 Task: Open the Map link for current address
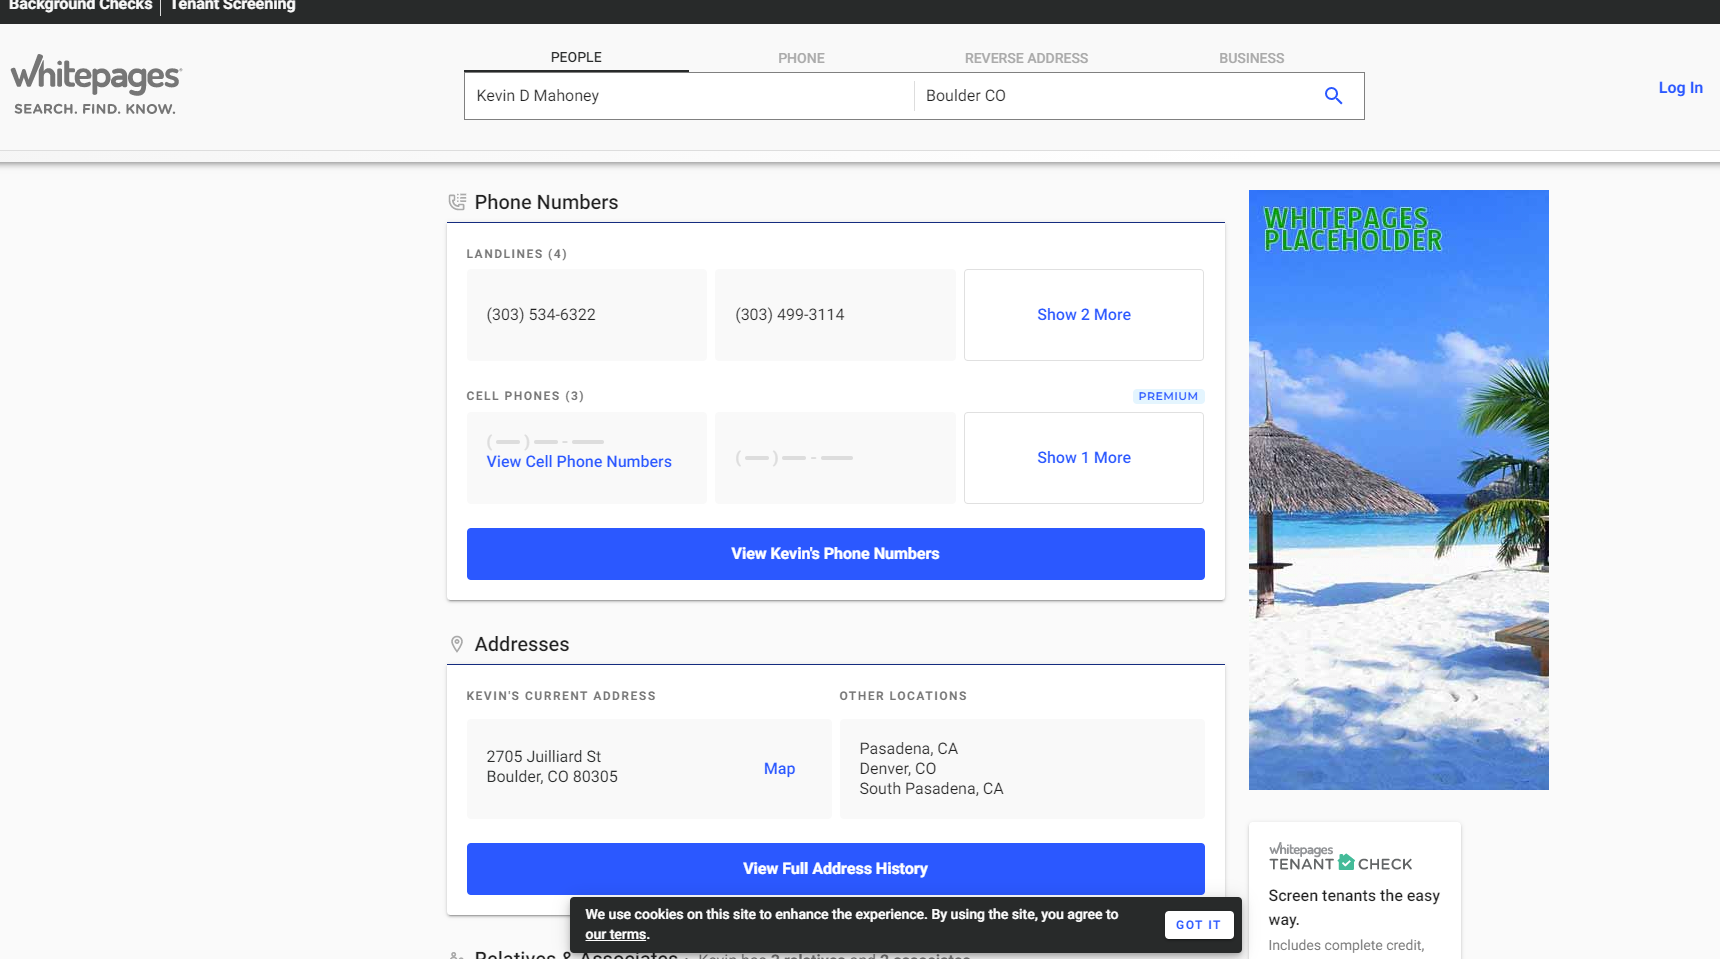tap(779, 769)
